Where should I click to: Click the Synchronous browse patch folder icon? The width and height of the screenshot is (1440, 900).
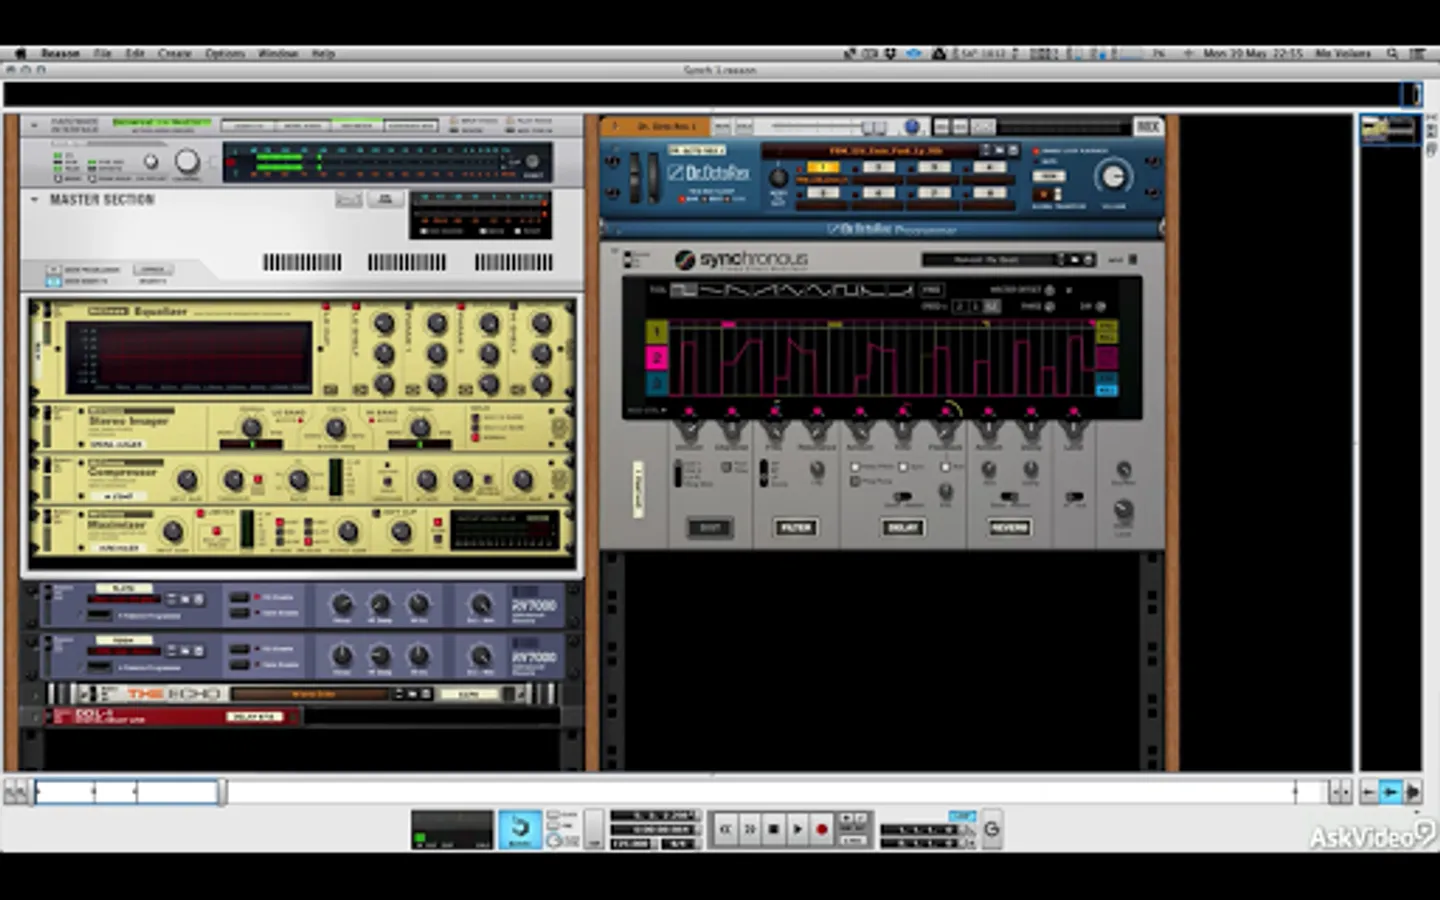tap(1075, 260)
